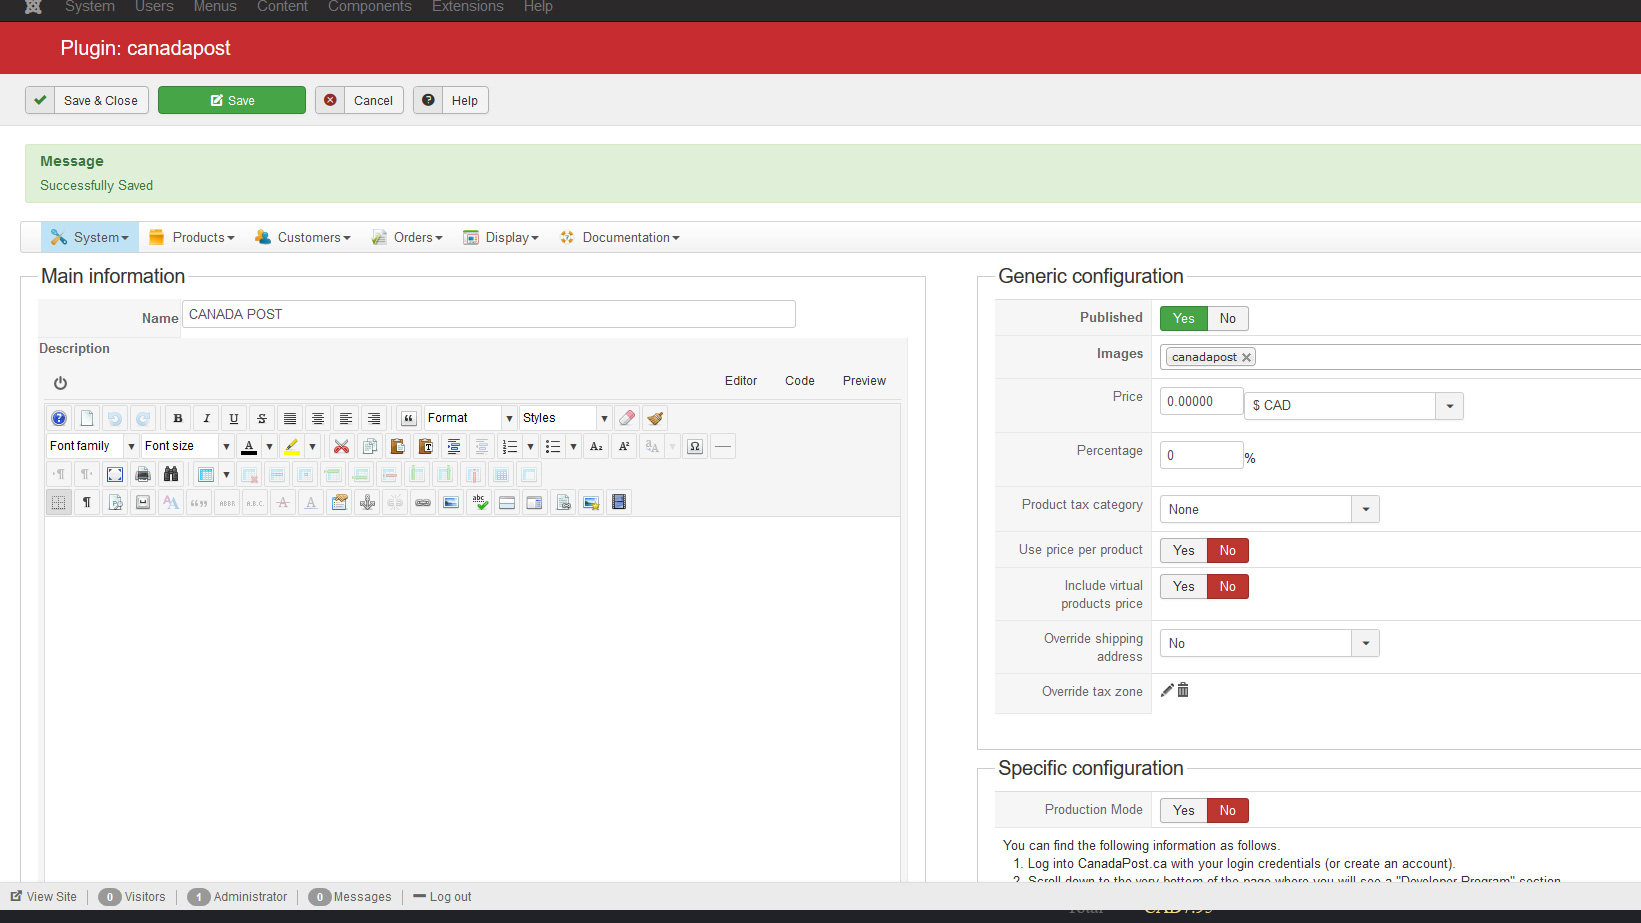
Task: Click the remove formatting eraser icon
Action: 627,418
